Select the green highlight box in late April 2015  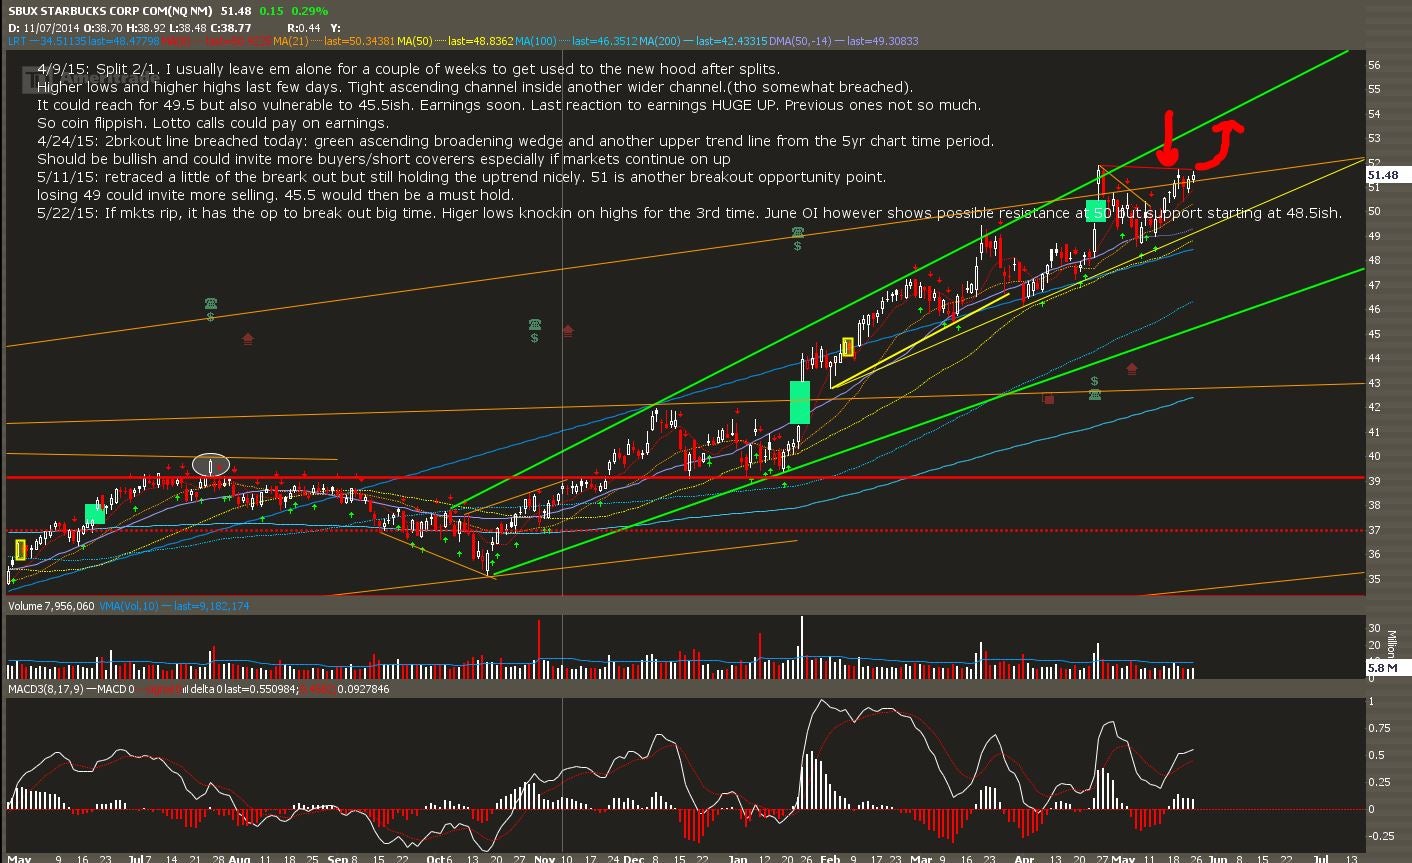(x=1096, y=211)
